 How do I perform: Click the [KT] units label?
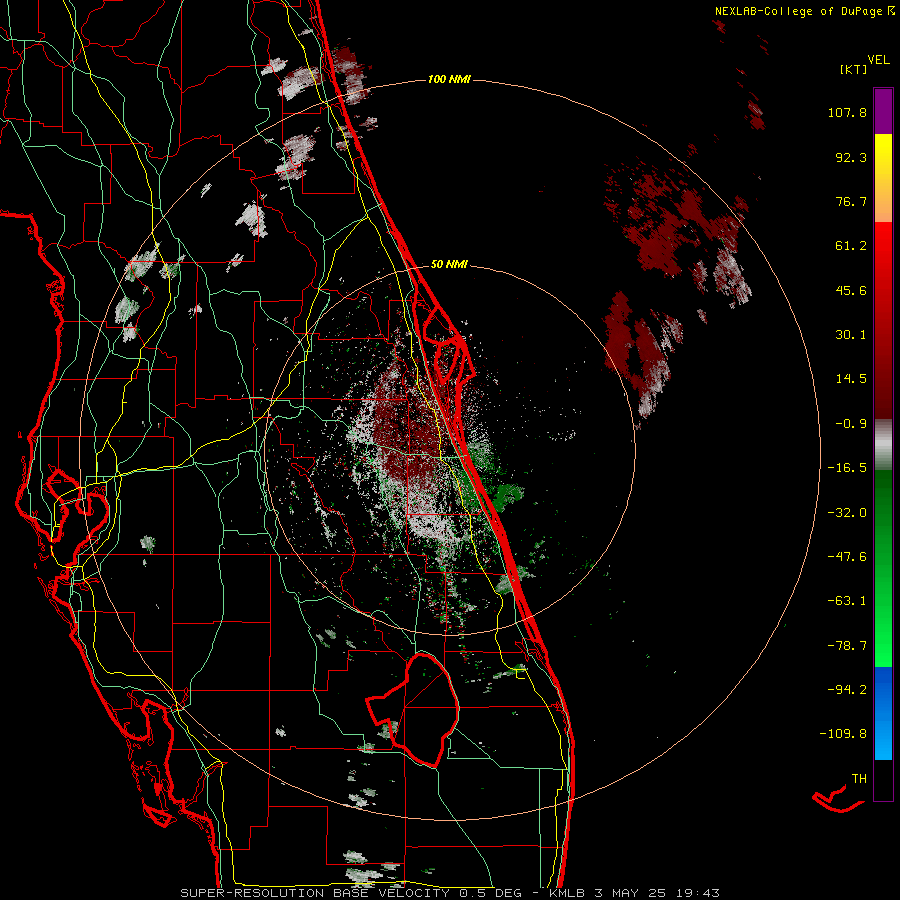tap(853, 69)
